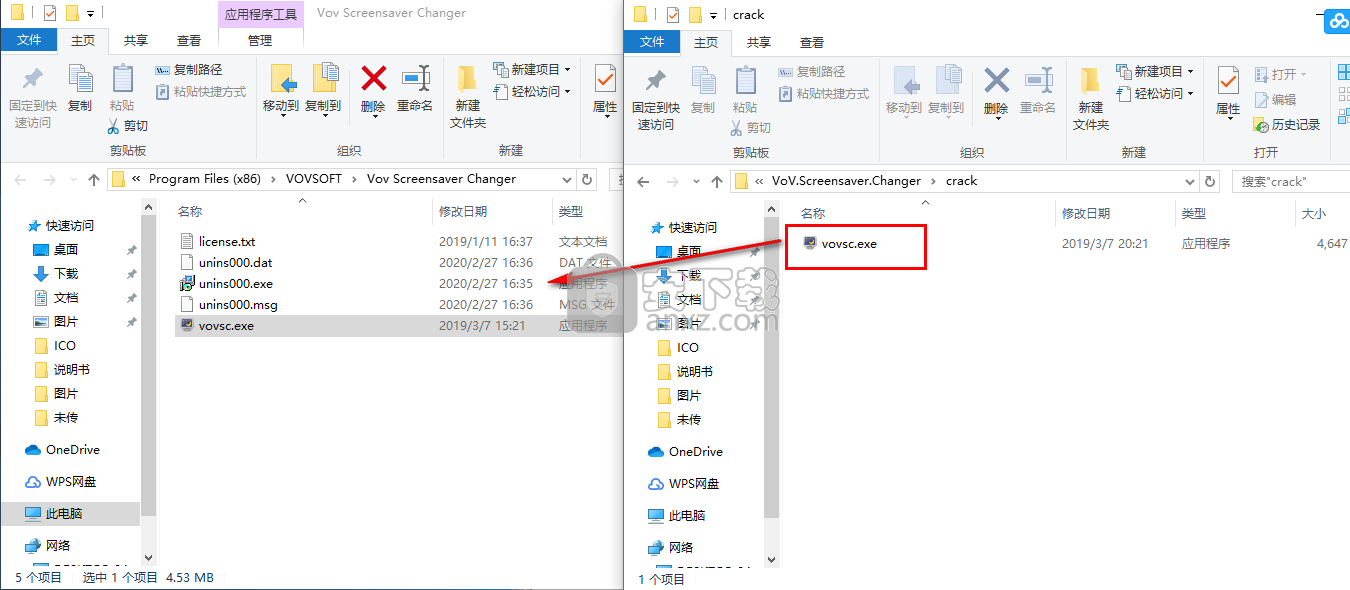This screenshot has height=590, width=1350.
Task: Open Easy access (轻松访问) dropdown in left window
Action: point(532,91)
